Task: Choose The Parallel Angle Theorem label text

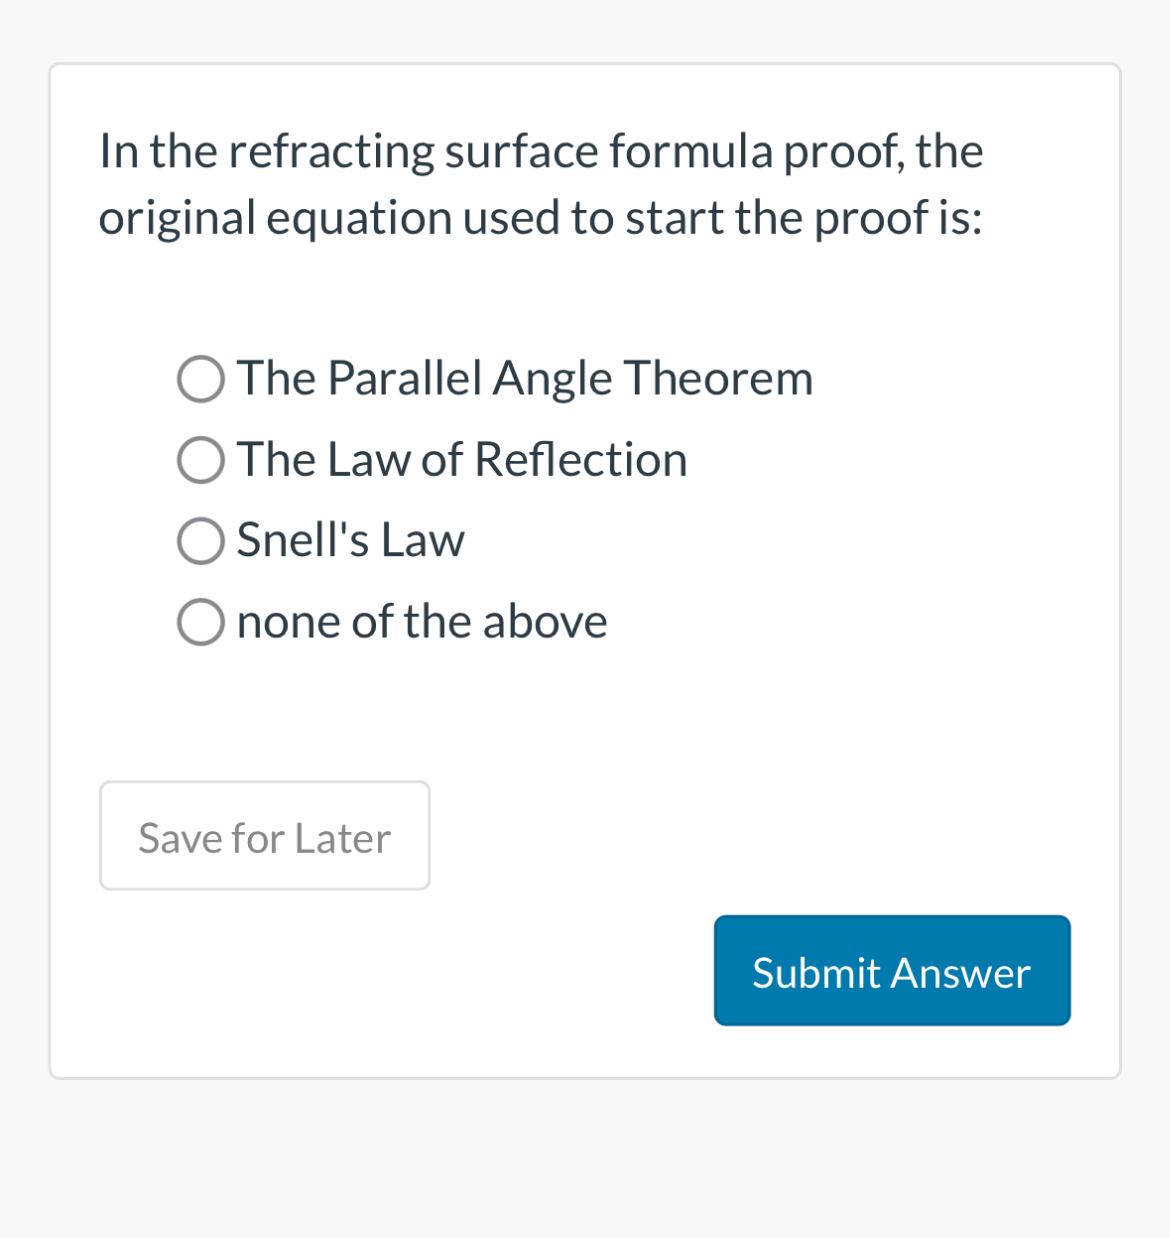Action: click(x=524, y=379)
